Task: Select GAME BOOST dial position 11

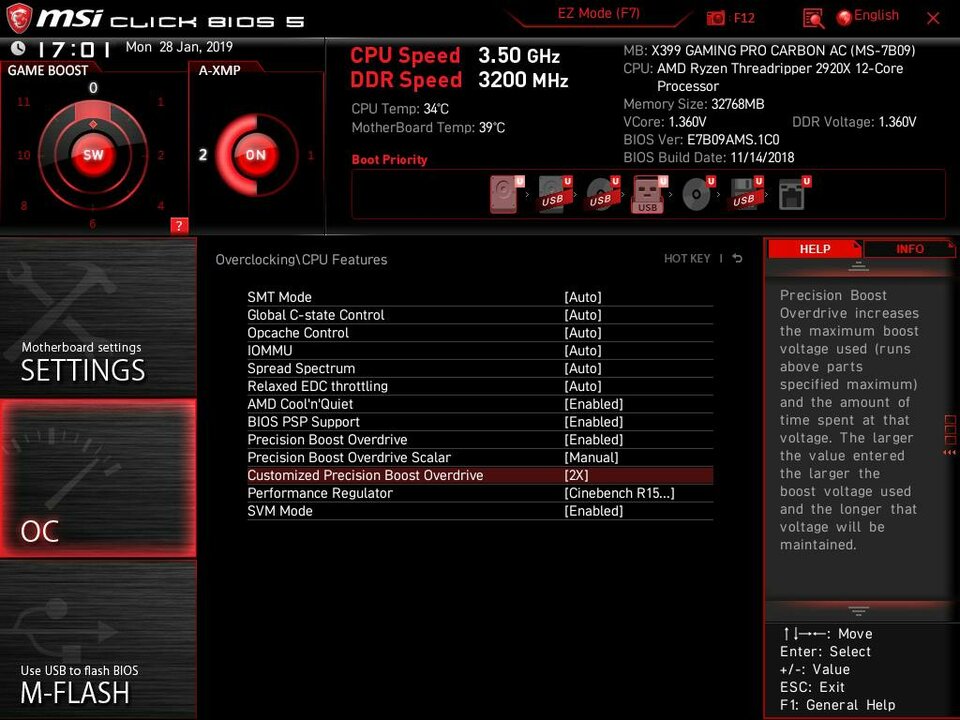Action: coord(23,102)
